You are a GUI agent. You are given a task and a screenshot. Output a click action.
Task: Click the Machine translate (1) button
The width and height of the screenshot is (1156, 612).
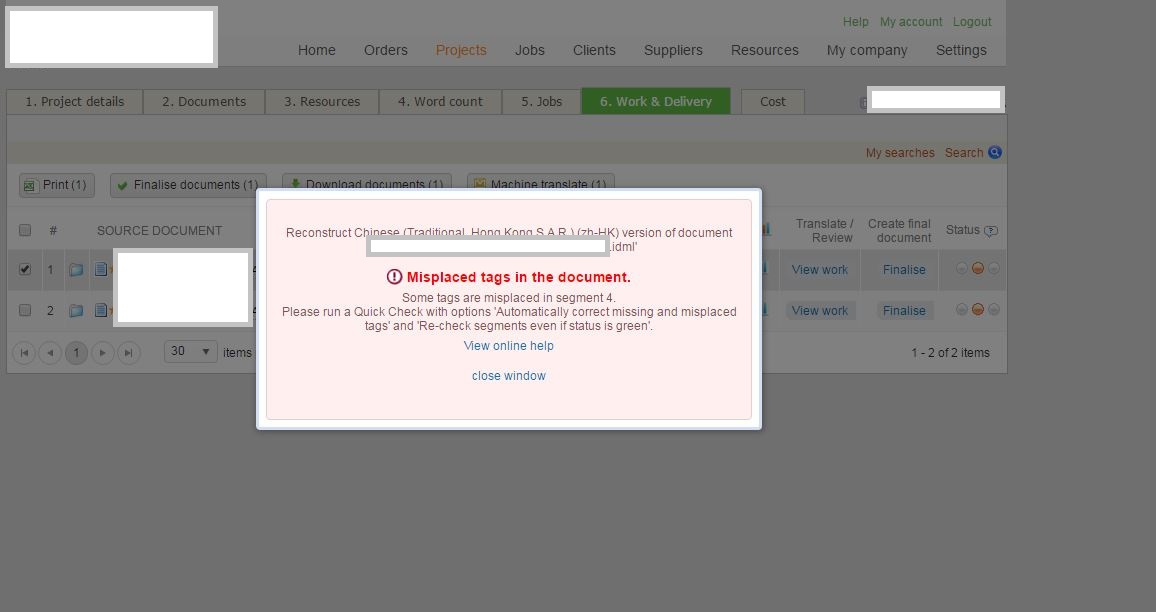point(540,183)
